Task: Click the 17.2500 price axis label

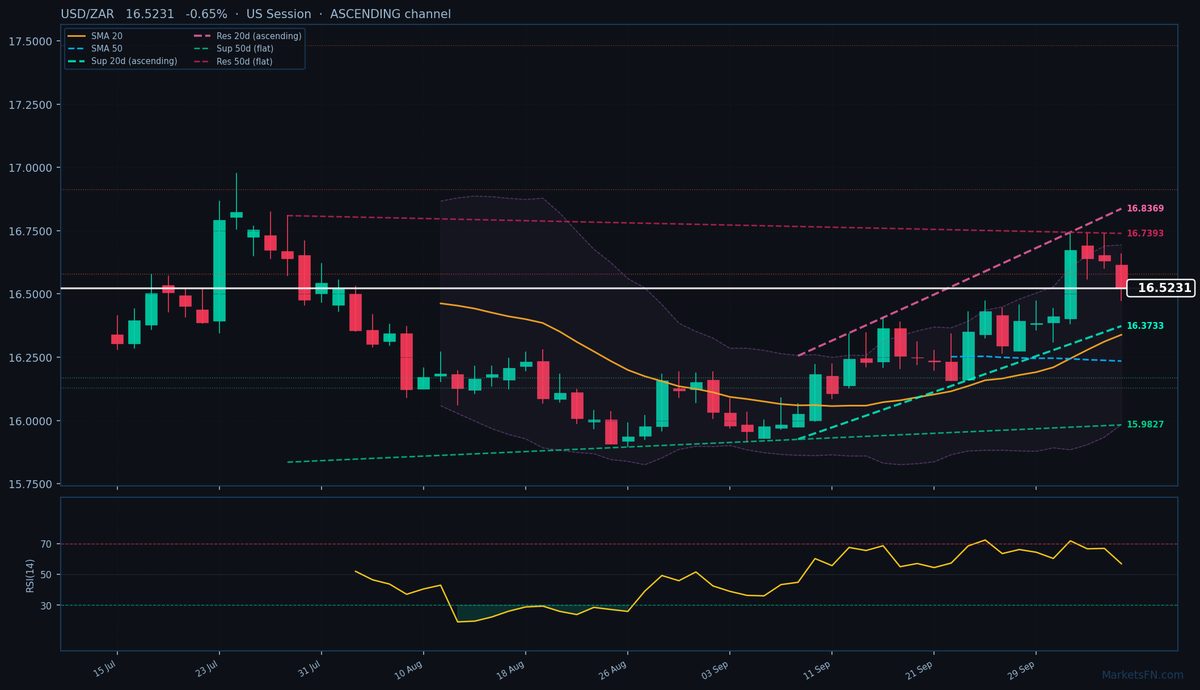Action: tap(30, 105)
